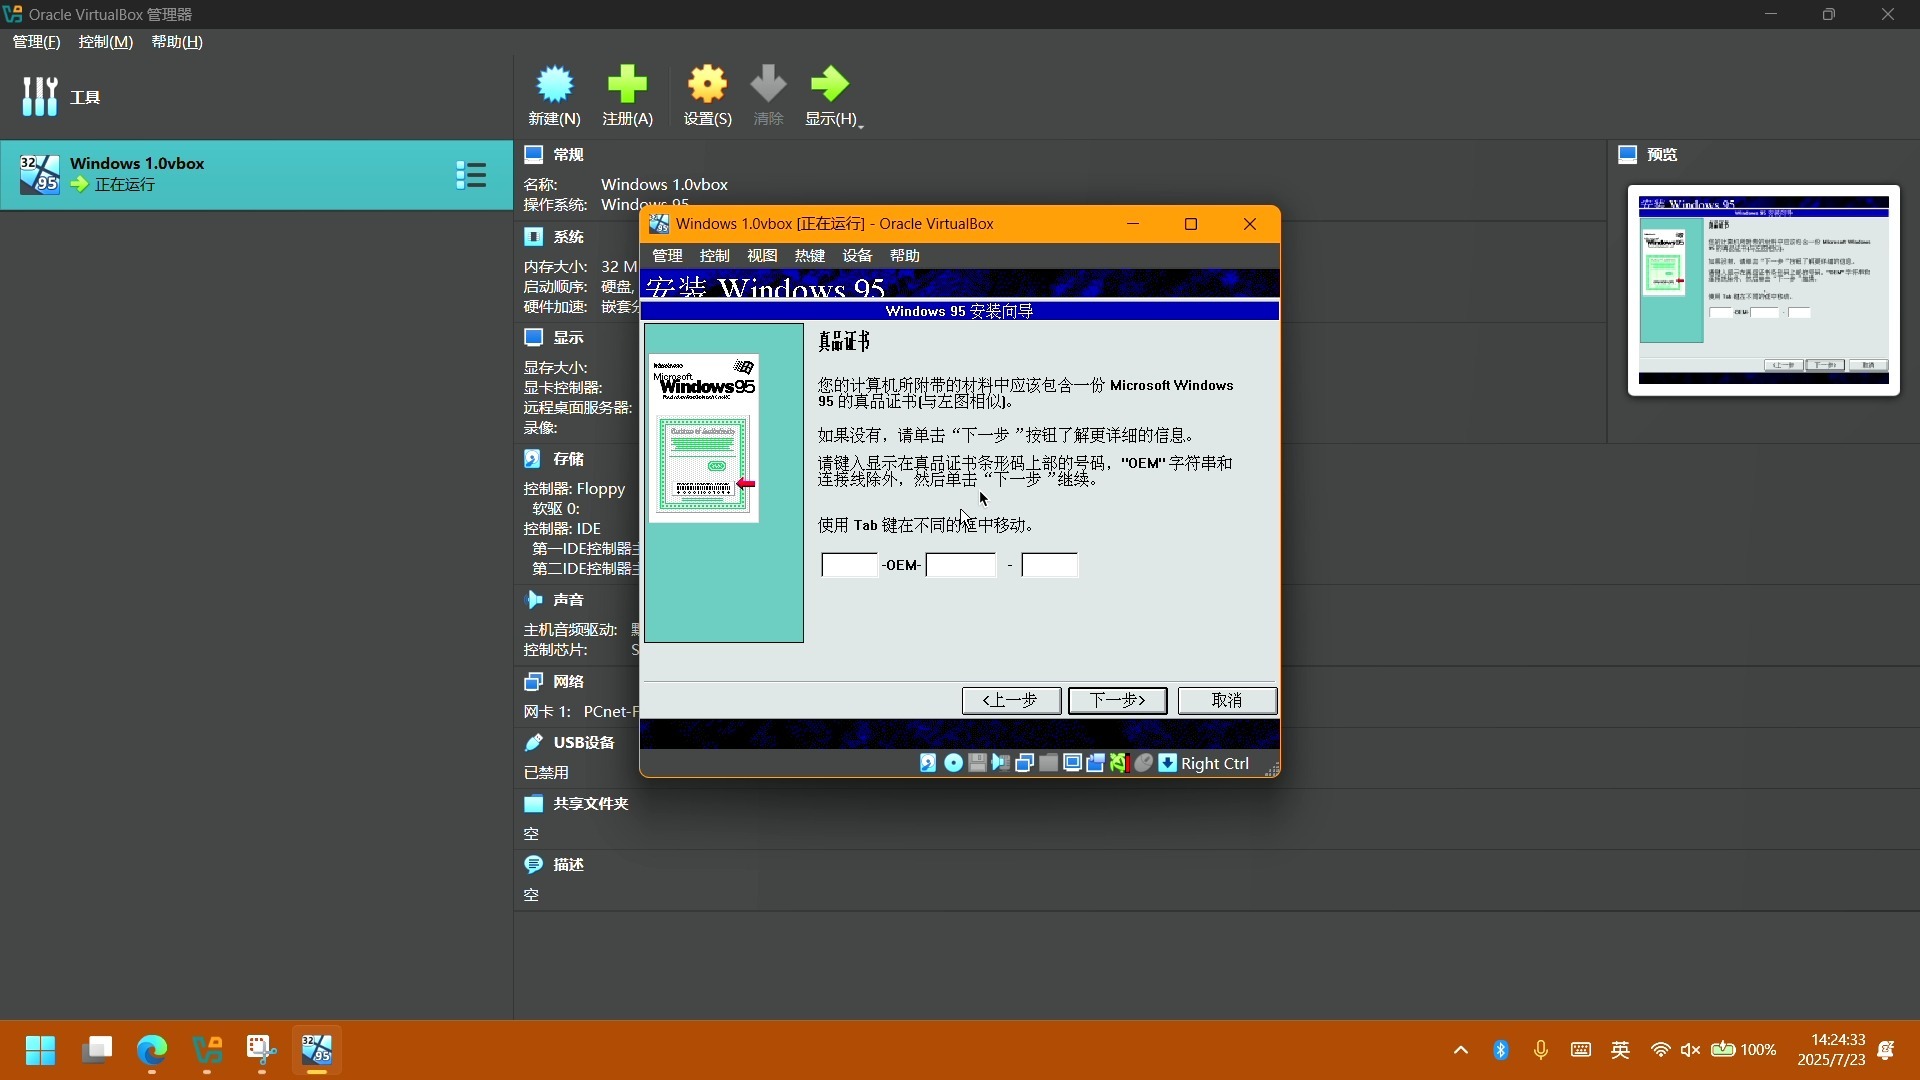The width and height of the screenshot is (1920, 1080).
Task: Click the first product key field before OEM
Action: (850, 565)
